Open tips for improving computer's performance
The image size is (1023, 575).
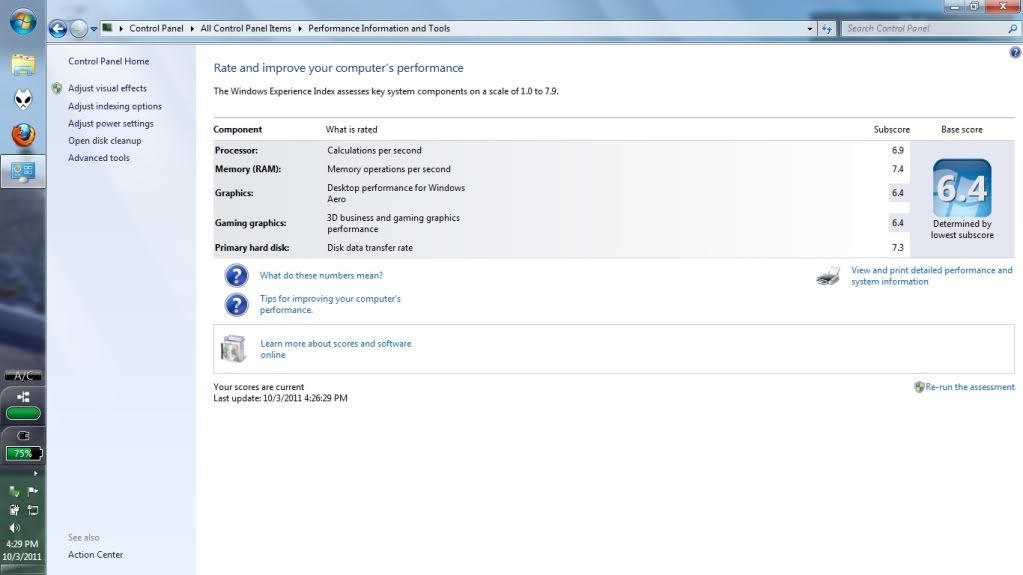[x=330, y=304]
